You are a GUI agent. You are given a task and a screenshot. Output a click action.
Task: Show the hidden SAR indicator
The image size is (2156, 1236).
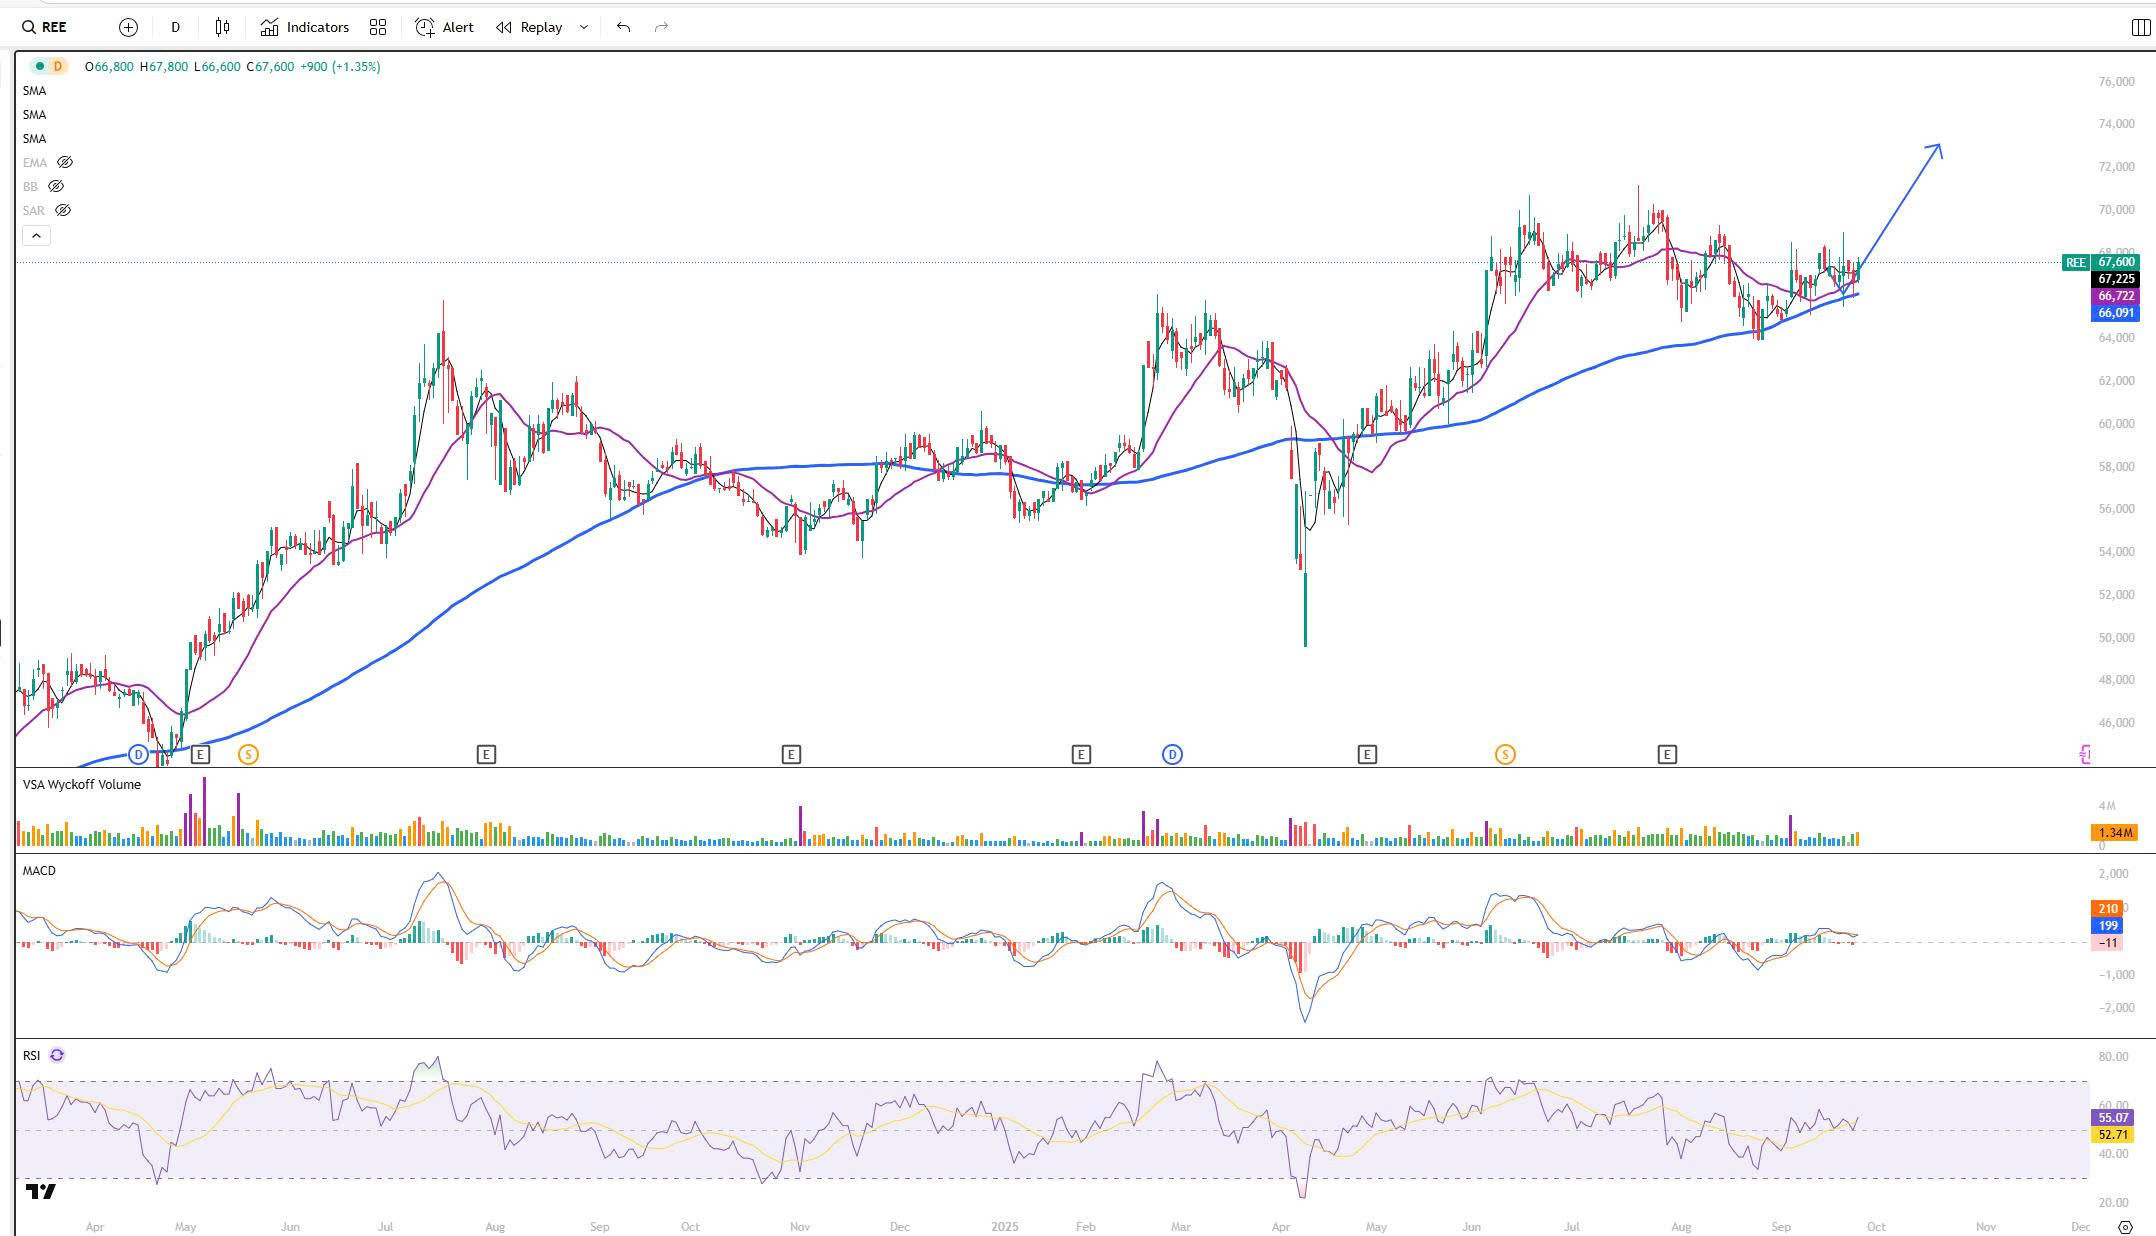click(x=63, y=210)
